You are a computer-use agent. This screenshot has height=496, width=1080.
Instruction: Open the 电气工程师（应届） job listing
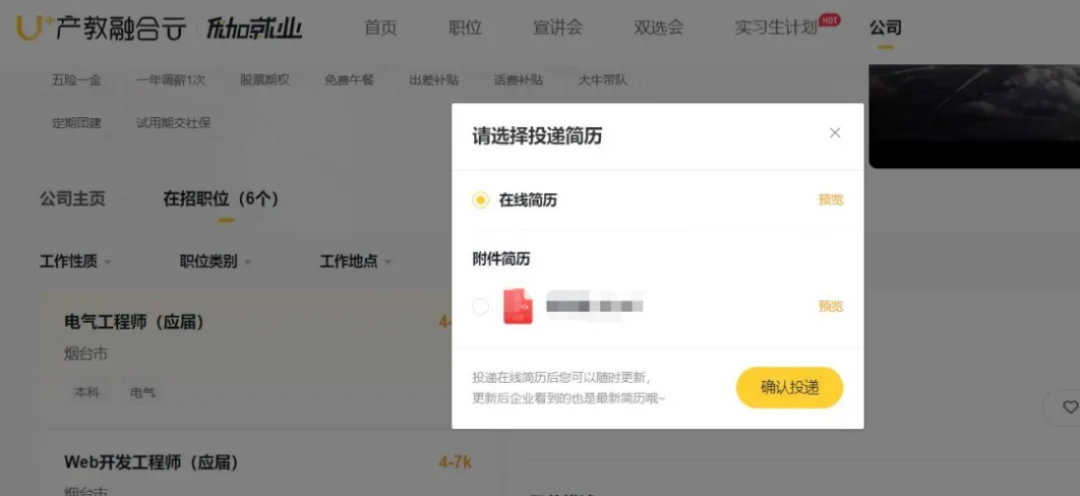coord(135,322)
